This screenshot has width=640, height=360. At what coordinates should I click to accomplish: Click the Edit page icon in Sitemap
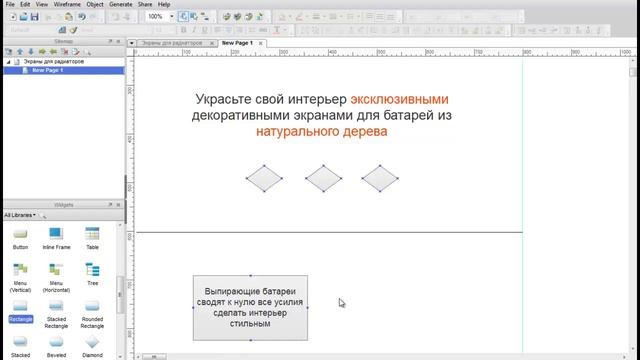76,52
